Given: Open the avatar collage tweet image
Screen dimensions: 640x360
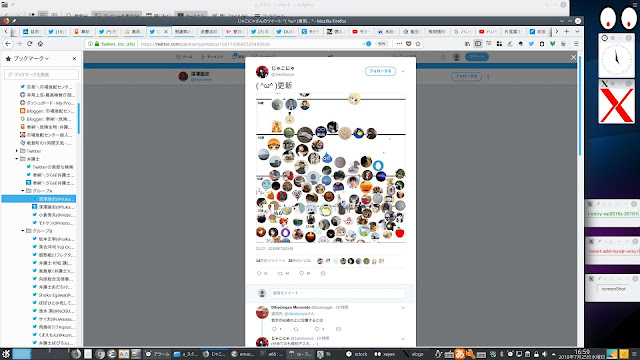Looking at the screenshot, I should point(331,168).
